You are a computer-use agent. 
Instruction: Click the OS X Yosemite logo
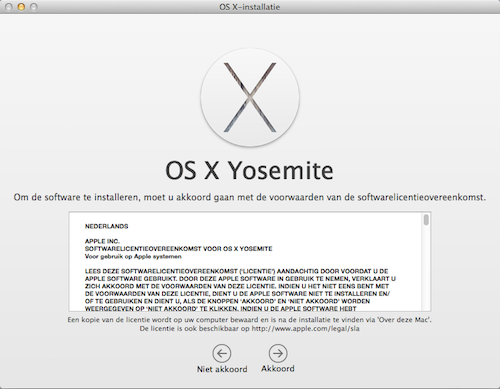250,97
